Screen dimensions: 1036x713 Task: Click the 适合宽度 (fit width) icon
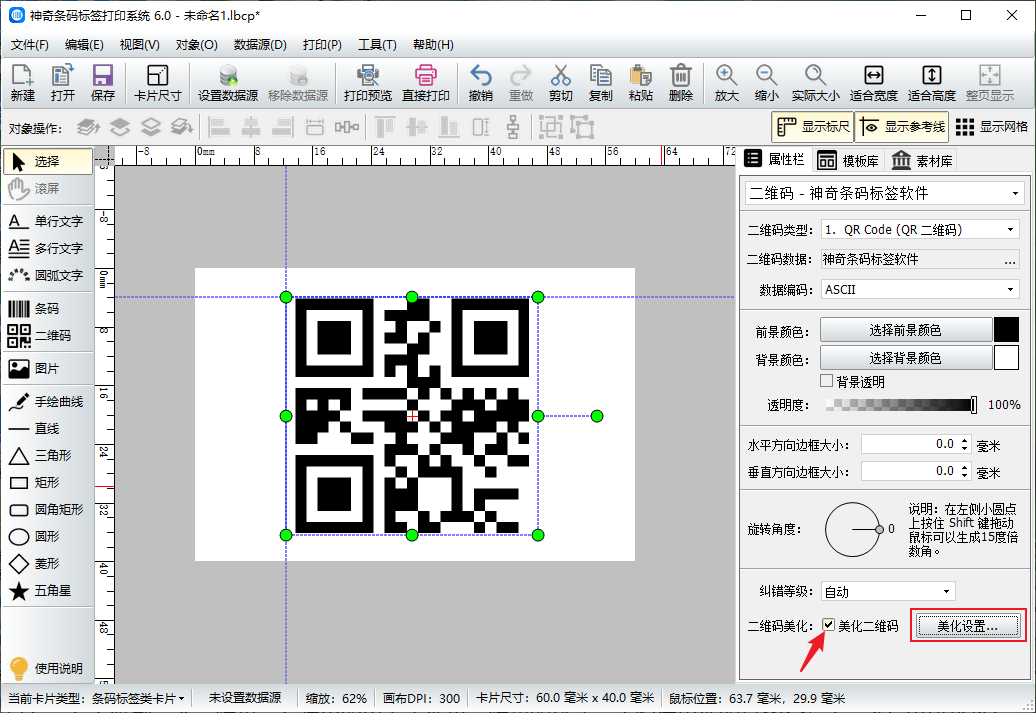[873, 83]
